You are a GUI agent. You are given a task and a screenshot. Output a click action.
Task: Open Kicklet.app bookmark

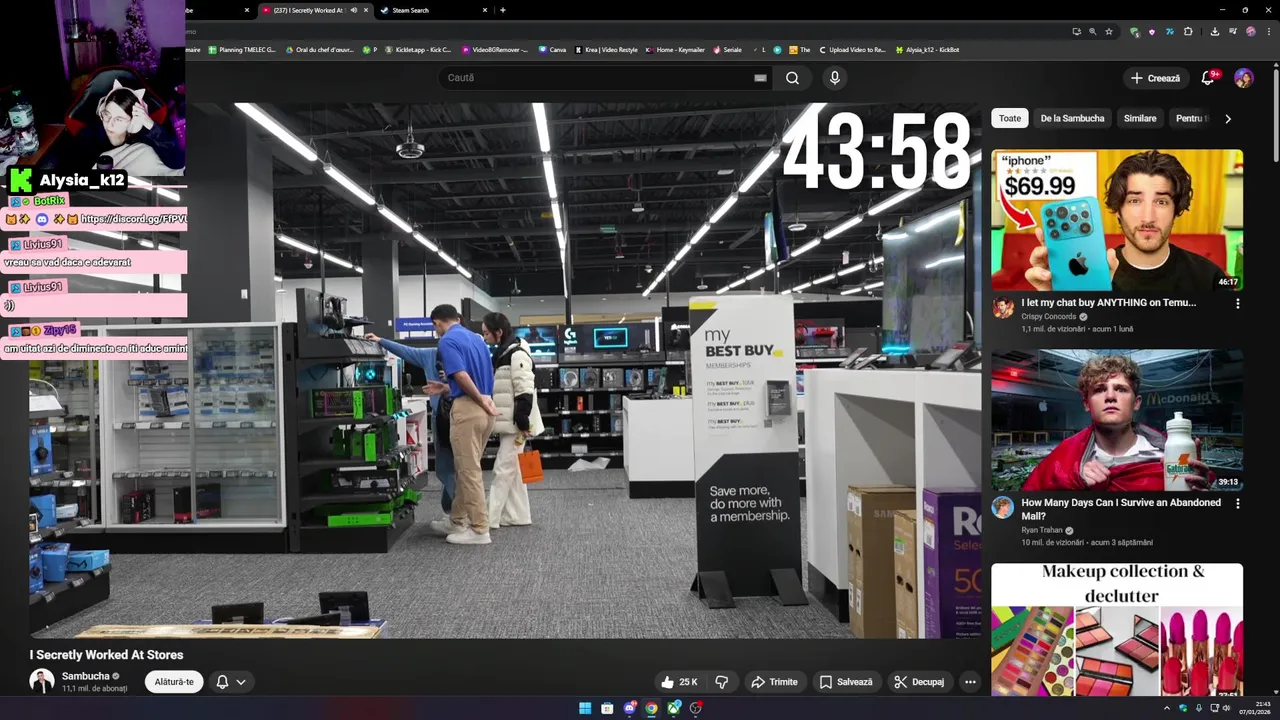(418, 49)
